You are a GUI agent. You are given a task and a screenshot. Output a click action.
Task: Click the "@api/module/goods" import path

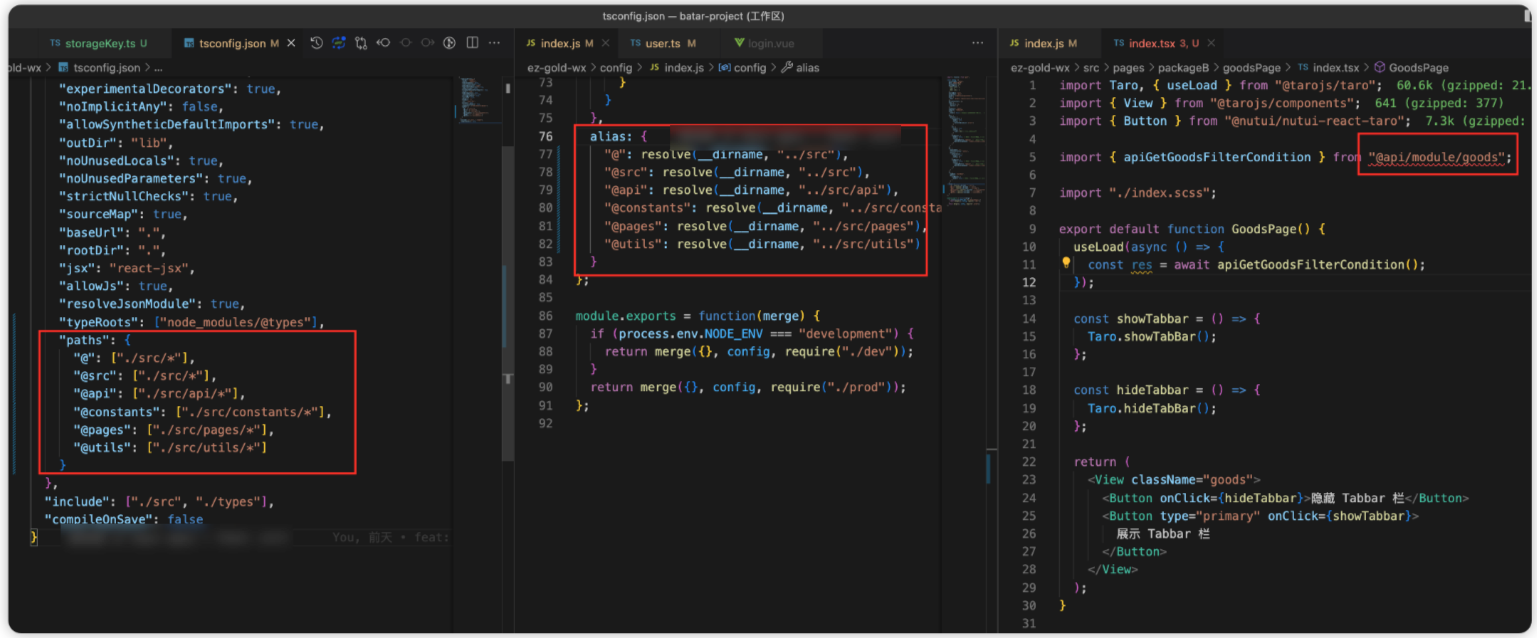pos(1436,157)
